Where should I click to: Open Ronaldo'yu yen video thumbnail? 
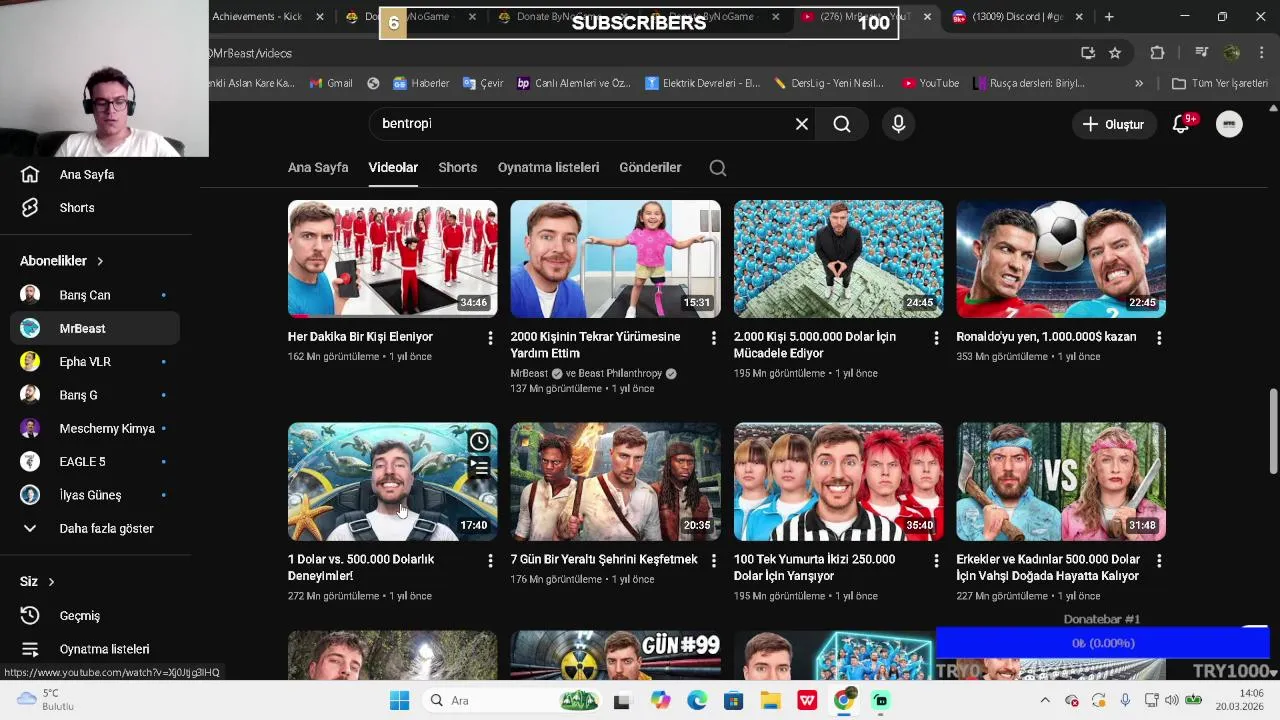pos(1061,259)
